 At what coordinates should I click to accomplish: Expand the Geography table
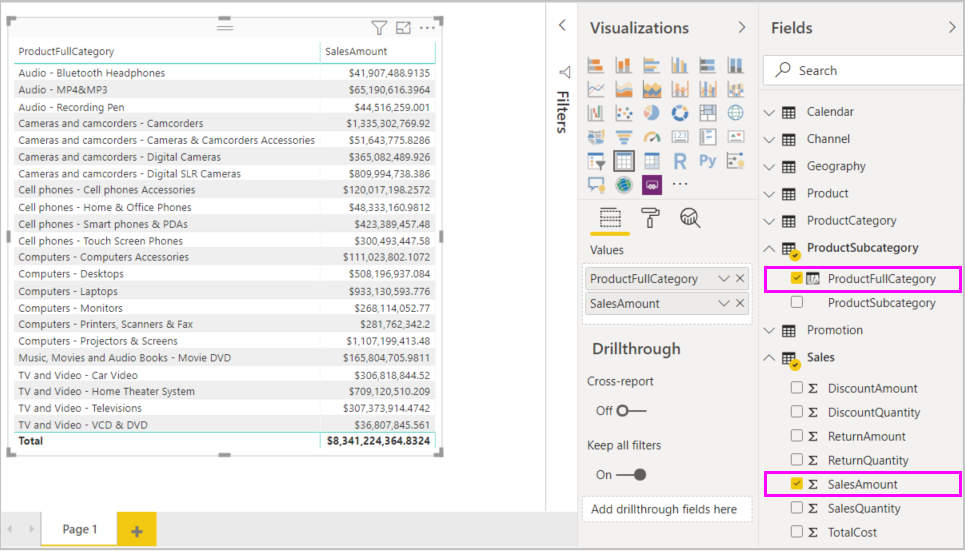coord(769,166)
